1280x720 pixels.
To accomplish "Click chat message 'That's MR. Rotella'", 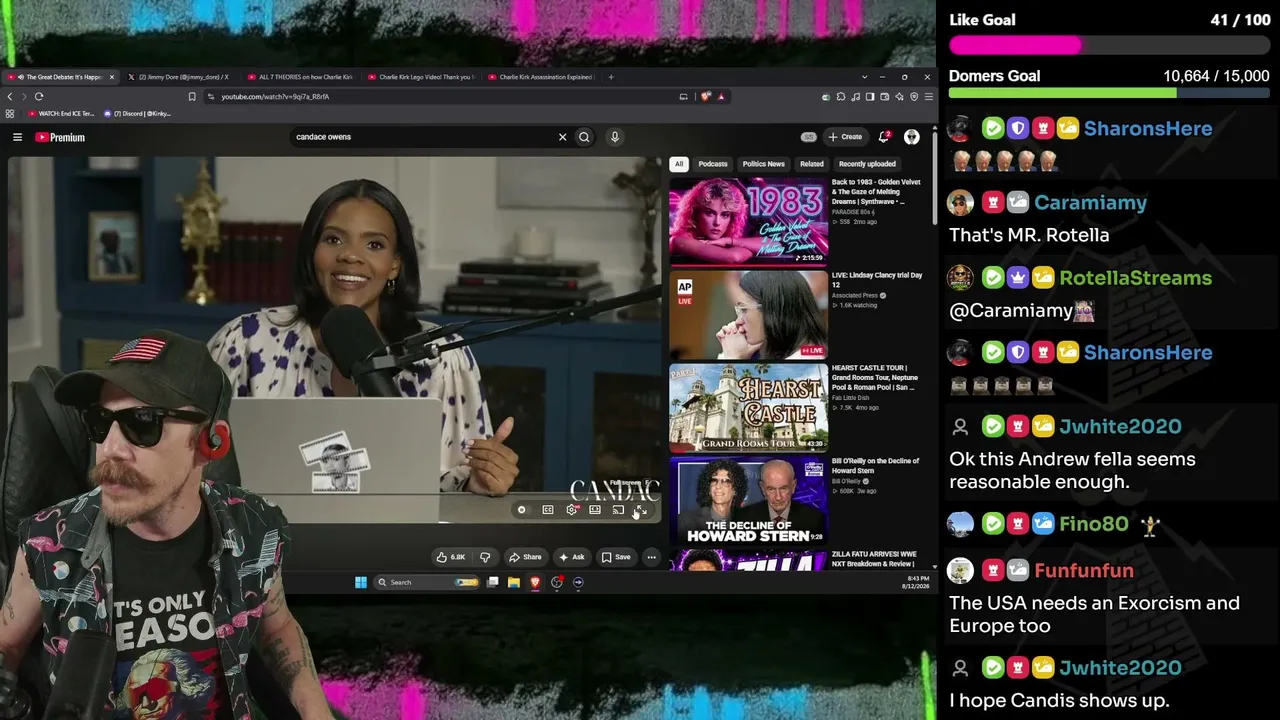I will (x=1029, y=235).
